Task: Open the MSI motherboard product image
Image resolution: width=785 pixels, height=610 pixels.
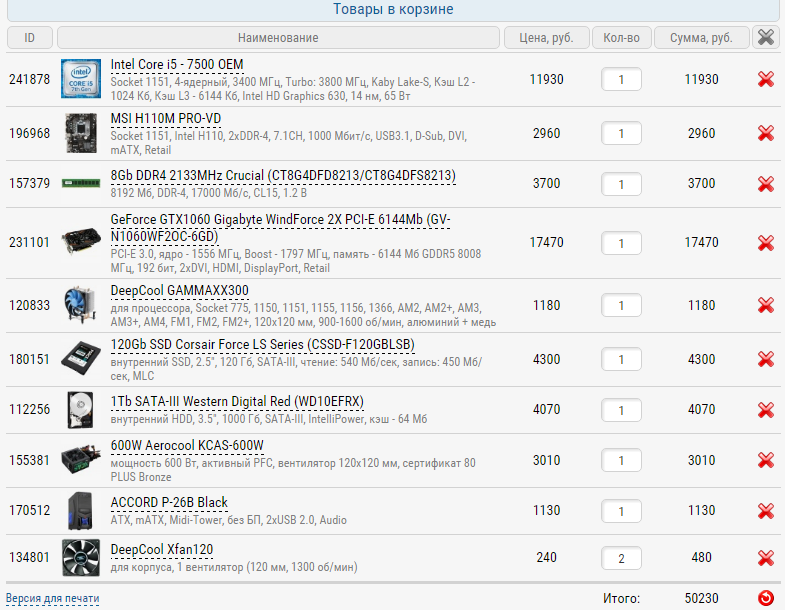Action: pos(81,133)
